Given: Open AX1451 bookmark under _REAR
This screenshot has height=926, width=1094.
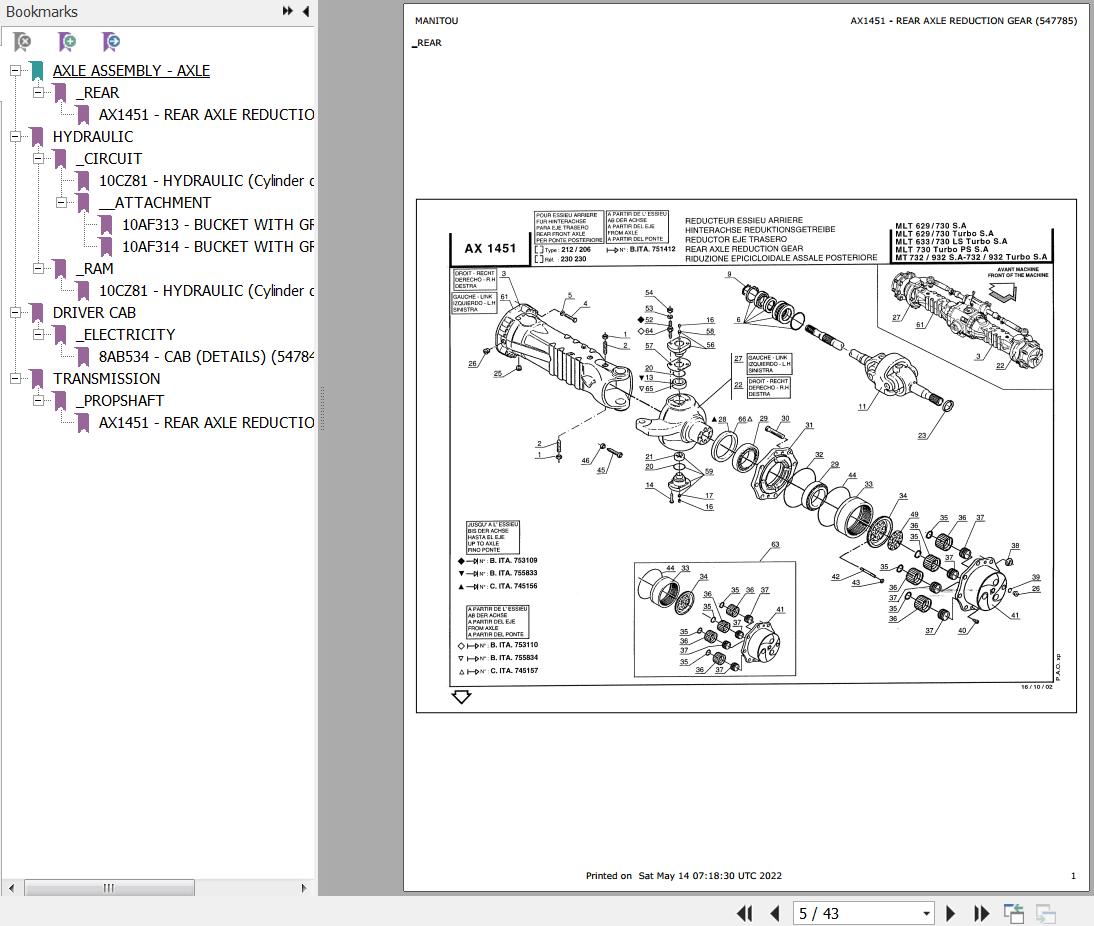Looking at the screenshot, I should 206,114.
